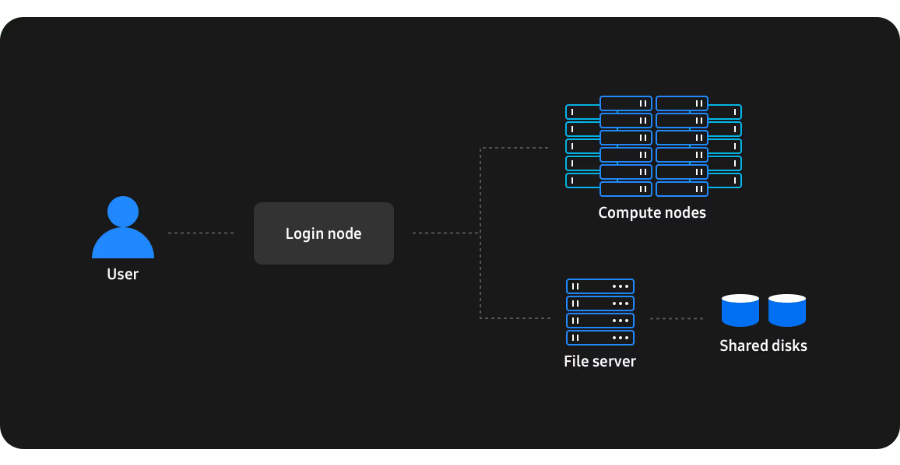Click dashed line between User and Login node
This screenshot has width=900, height=465.
[201, 233]
